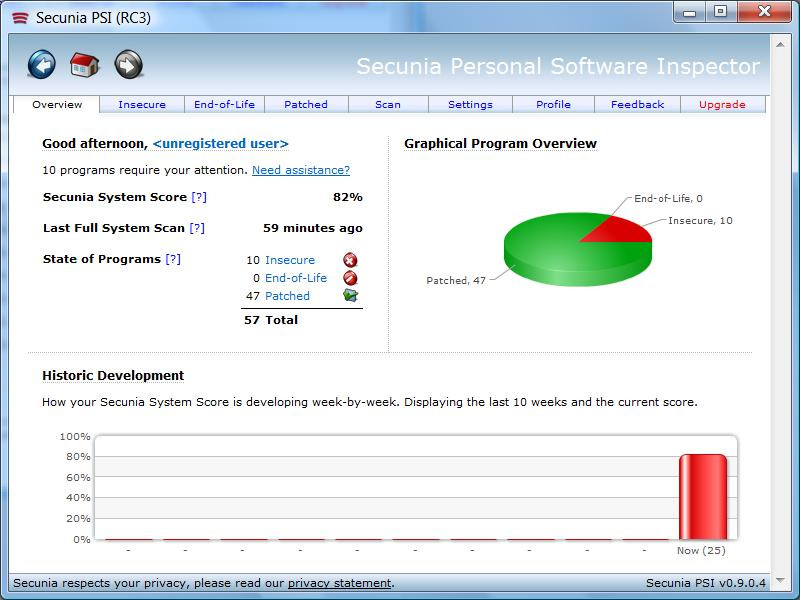The image size is (800, 600).
Task: Open the End-of-Life tab
Action: [224, 105]
